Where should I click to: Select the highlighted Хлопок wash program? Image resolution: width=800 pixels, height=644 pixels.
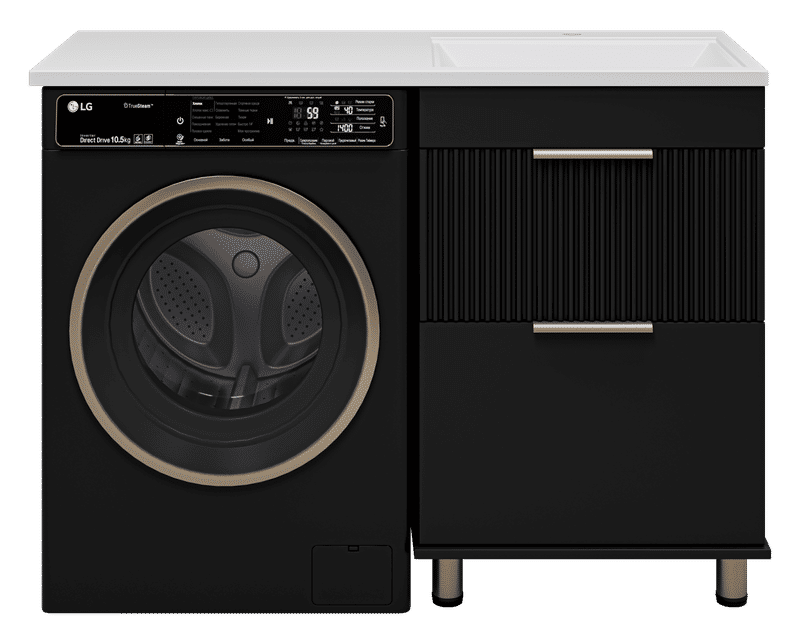197,104
